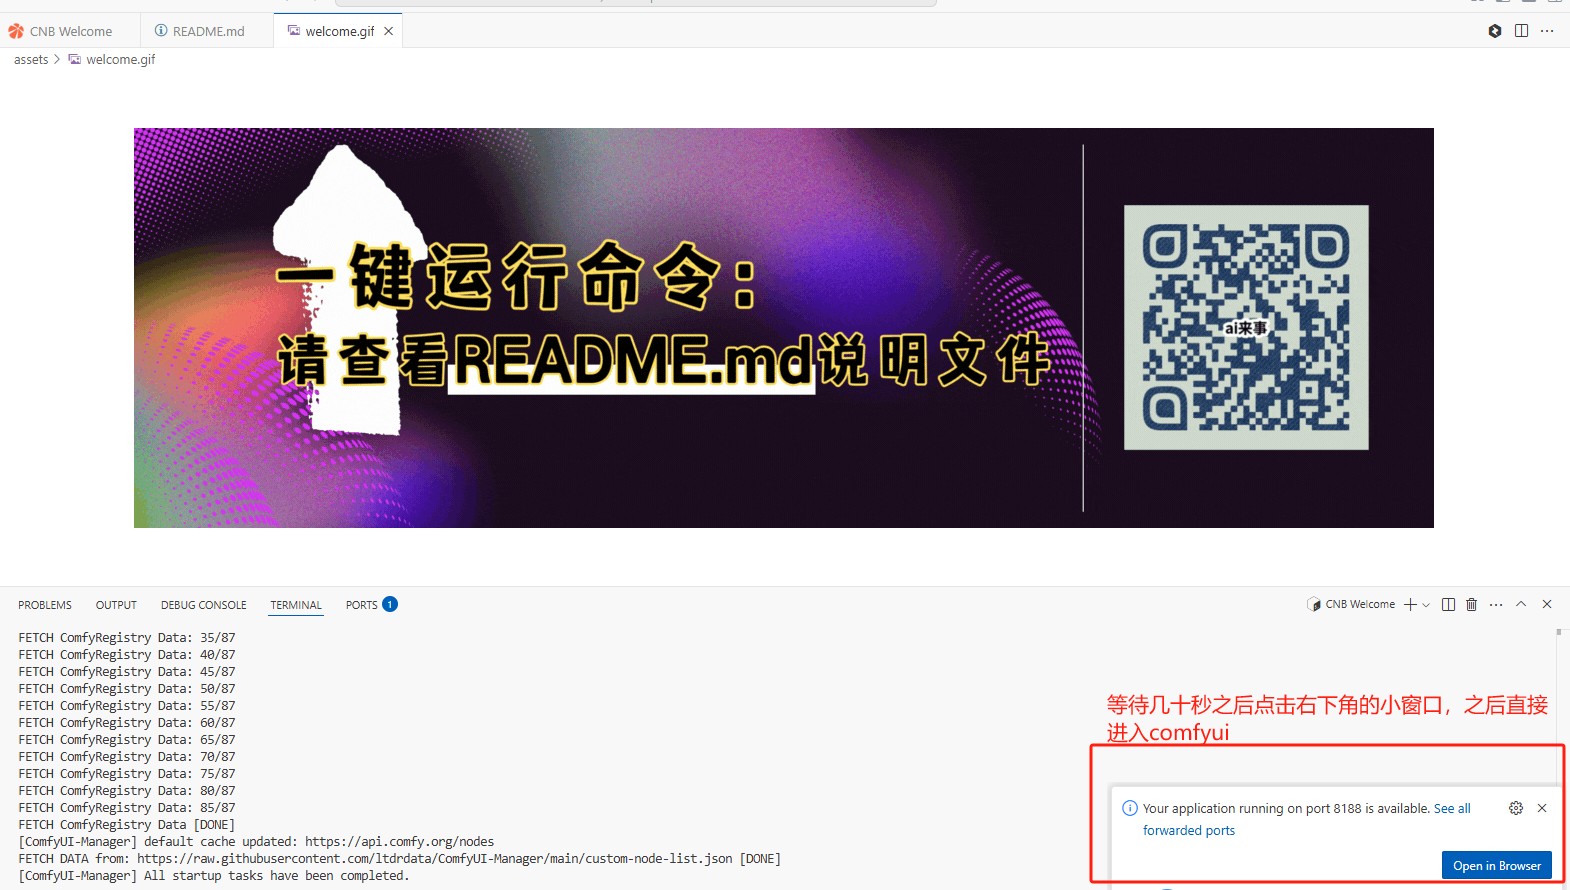Viewport: 1570px width, 890px height.
Task: Click terminal line 'FETCH ComfyRegistry Data: 85/87'
Action: (127, 808)
